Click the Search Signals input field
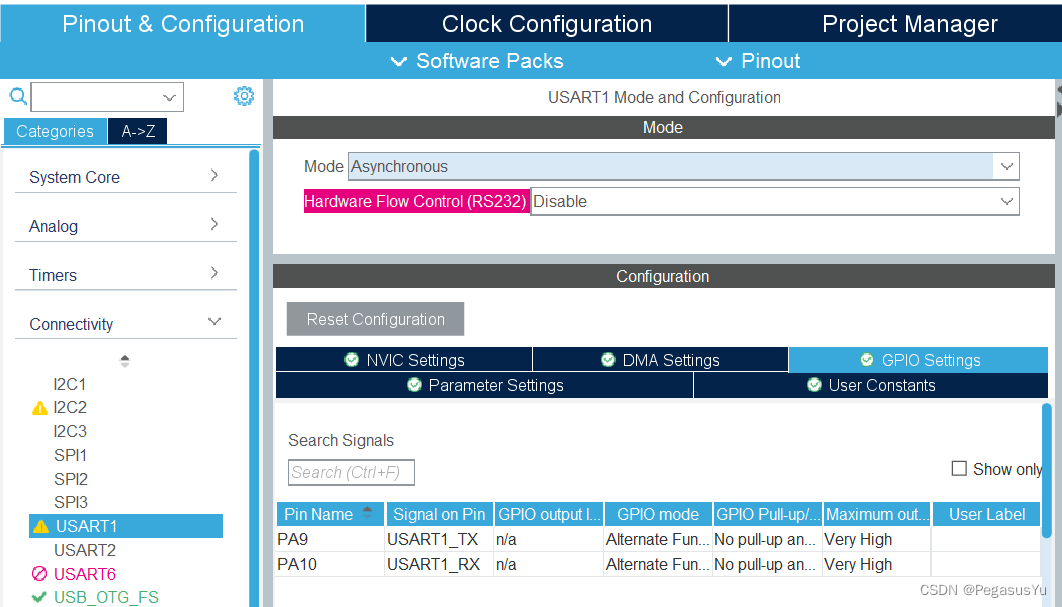The height and width of the screenshot is (607, 1062). point(351,472)
